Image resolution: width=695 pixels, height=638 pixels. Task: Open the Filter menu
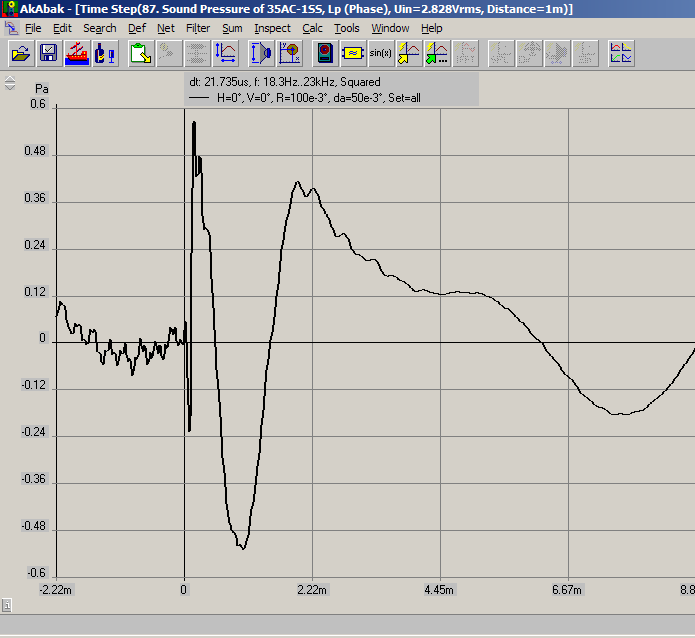tap(198, 28)
